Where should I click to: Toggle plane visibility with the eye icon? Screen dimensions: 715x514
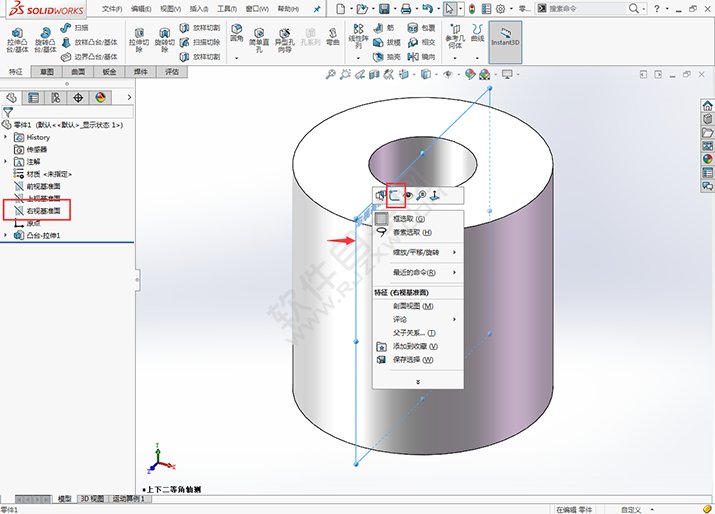coord(409,196)
